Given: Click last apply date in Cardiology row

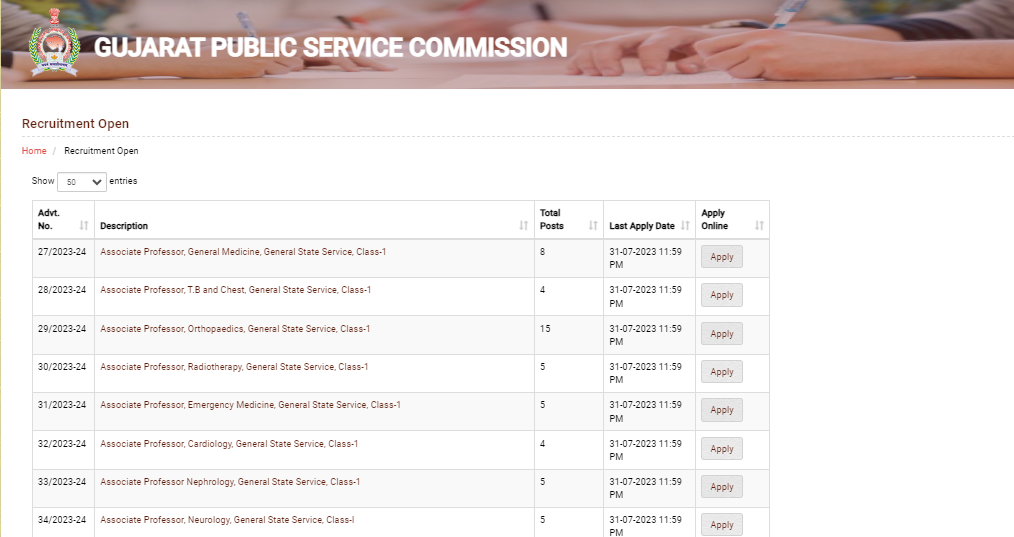Looking at the screenshot, I should 645,450.
